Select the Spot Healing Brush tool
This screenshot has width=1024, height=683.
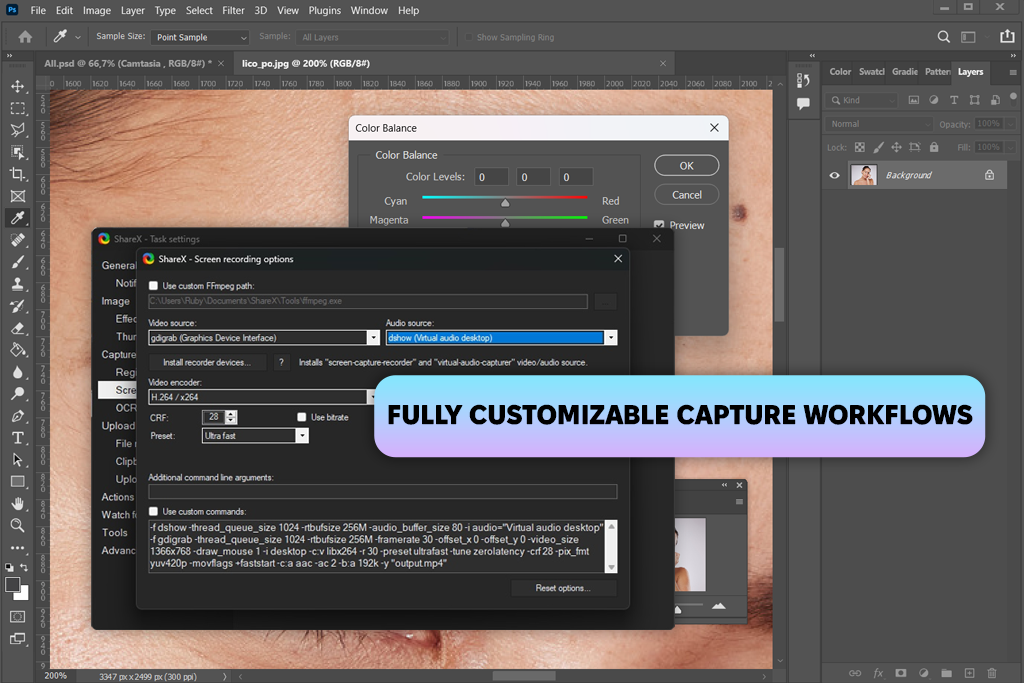[x=18, y=240]
